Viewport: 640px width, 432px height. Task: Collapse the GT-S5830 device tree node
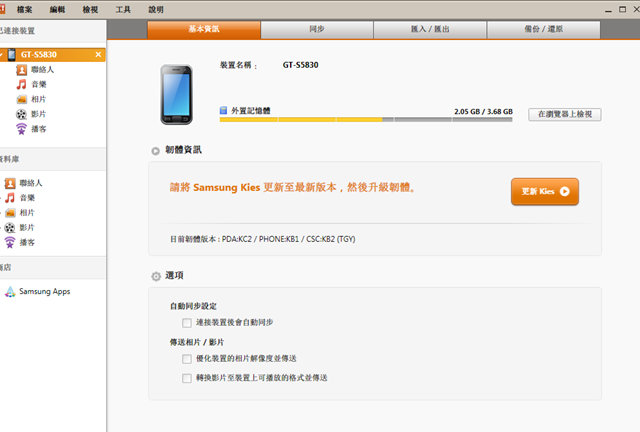[x=1, y=54]
